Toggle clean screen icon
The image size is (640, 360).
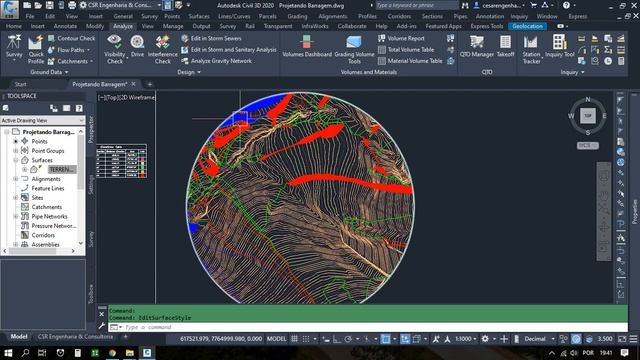click(x=622, y=339)
